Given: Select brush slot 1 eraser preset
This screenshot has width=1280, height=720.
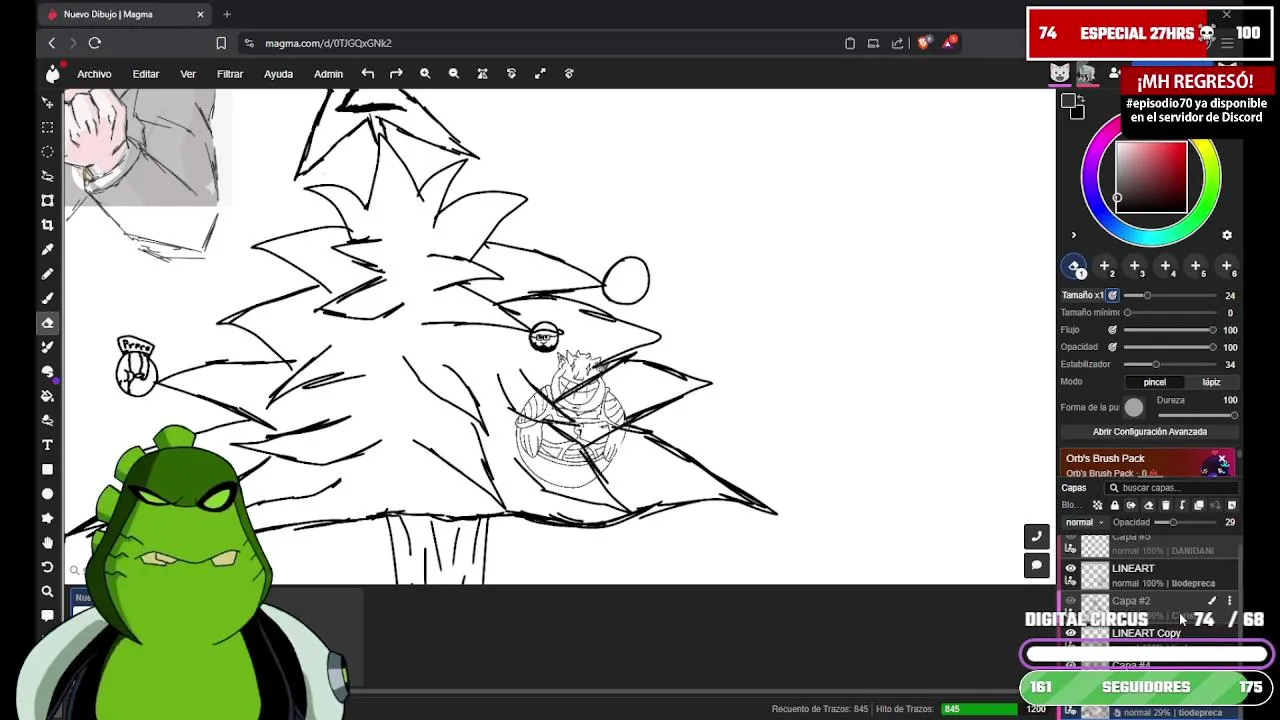Looking at the screenshot, I should [x=1075, y=267].
